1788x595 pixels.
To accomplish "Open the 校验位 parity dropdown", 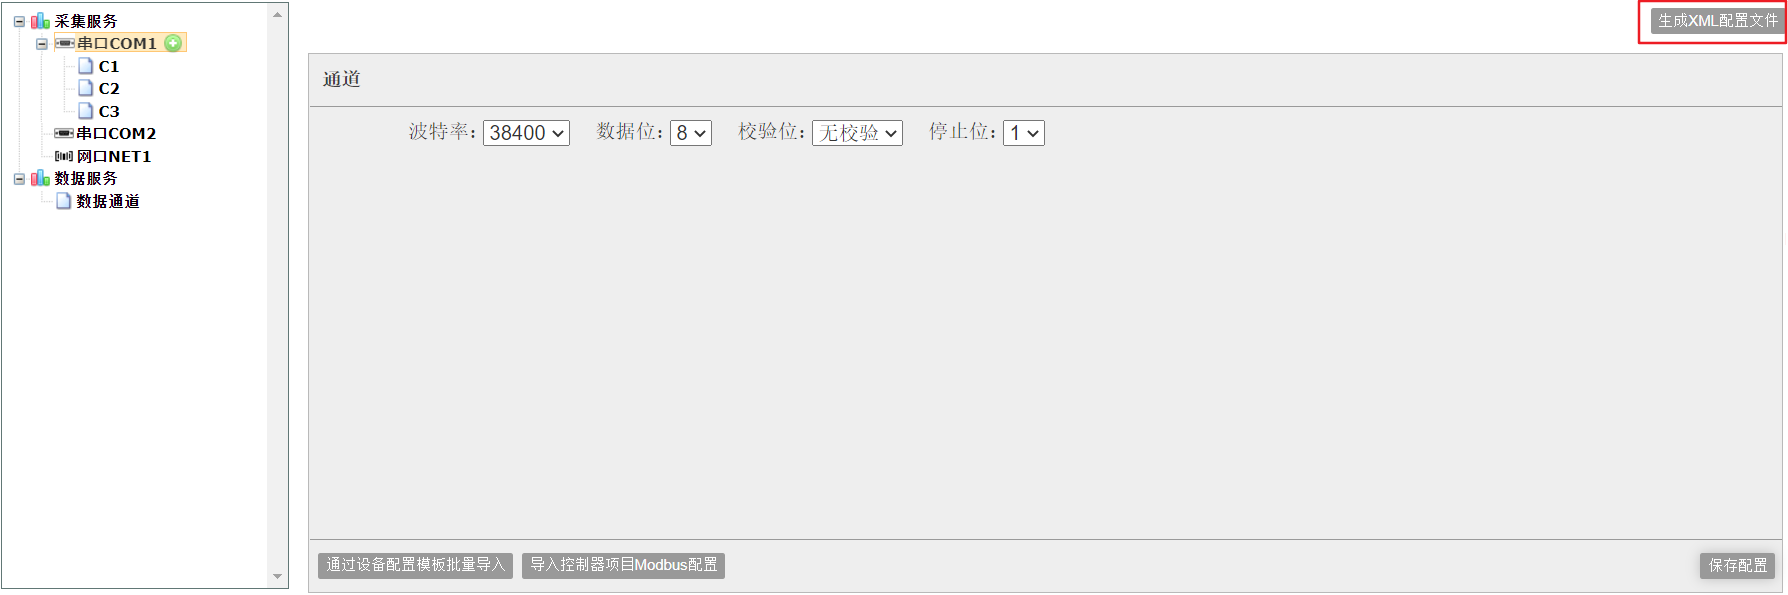I will (857, 133).
